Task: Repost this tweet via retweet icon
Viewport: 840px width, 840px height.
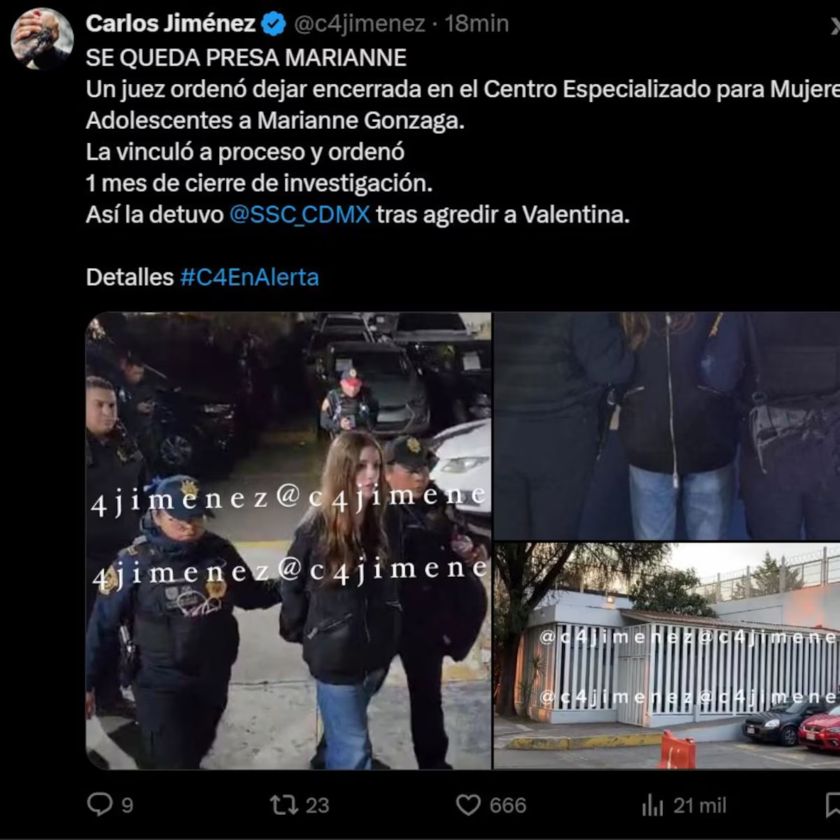Action: pyautogui.click(x=283, y=805)
